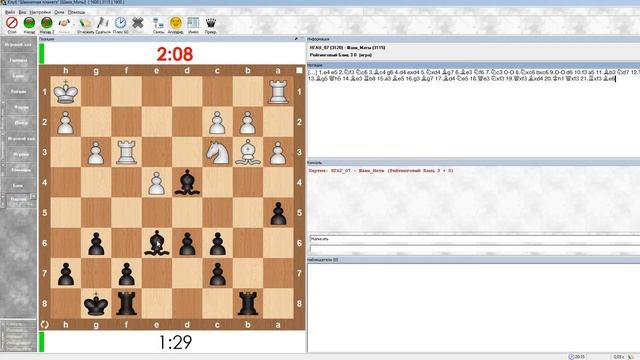
Task: Click the red game announcement line in console
Action: click(x=381, y=171)
